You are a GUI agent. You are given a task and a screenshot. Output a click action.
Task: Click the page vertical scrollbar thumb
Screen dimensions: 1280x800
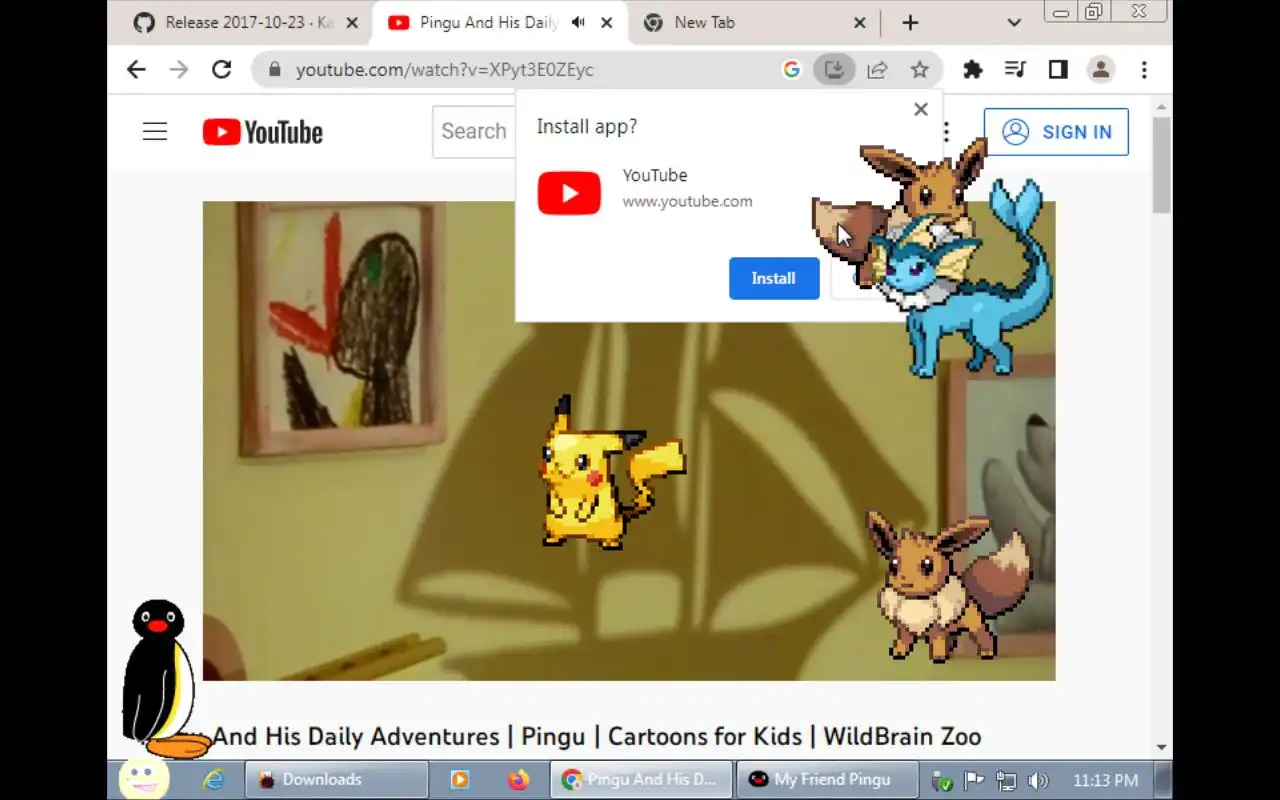point(1161,165)
